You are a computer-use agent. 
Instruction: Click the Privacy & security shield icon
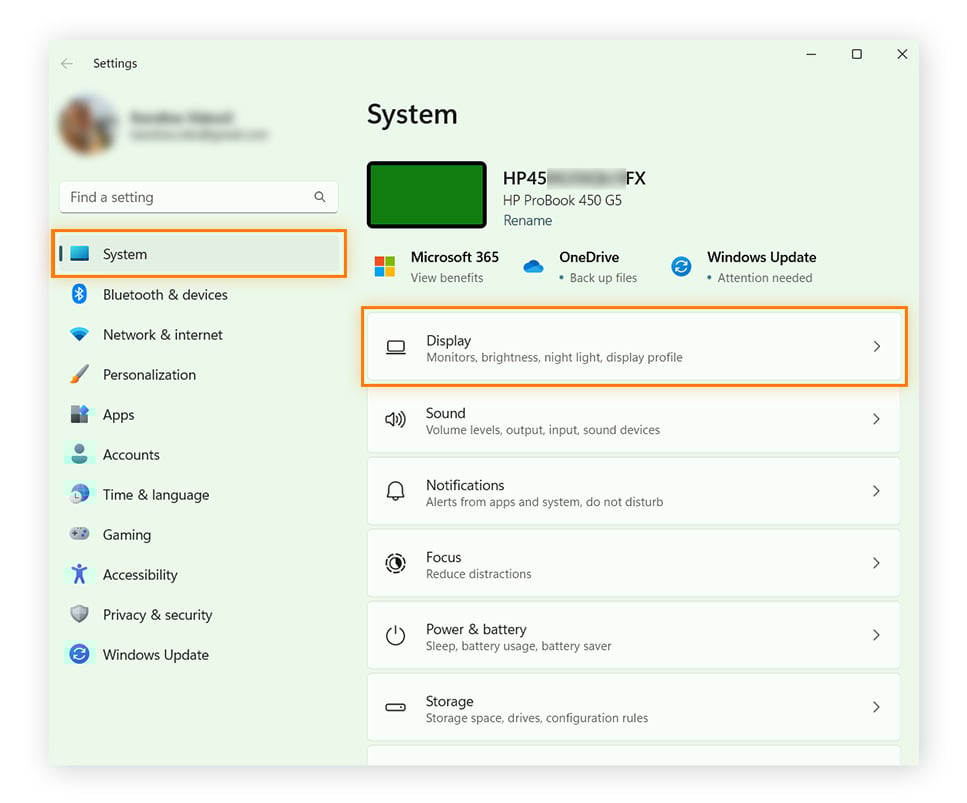click(79, 614)
